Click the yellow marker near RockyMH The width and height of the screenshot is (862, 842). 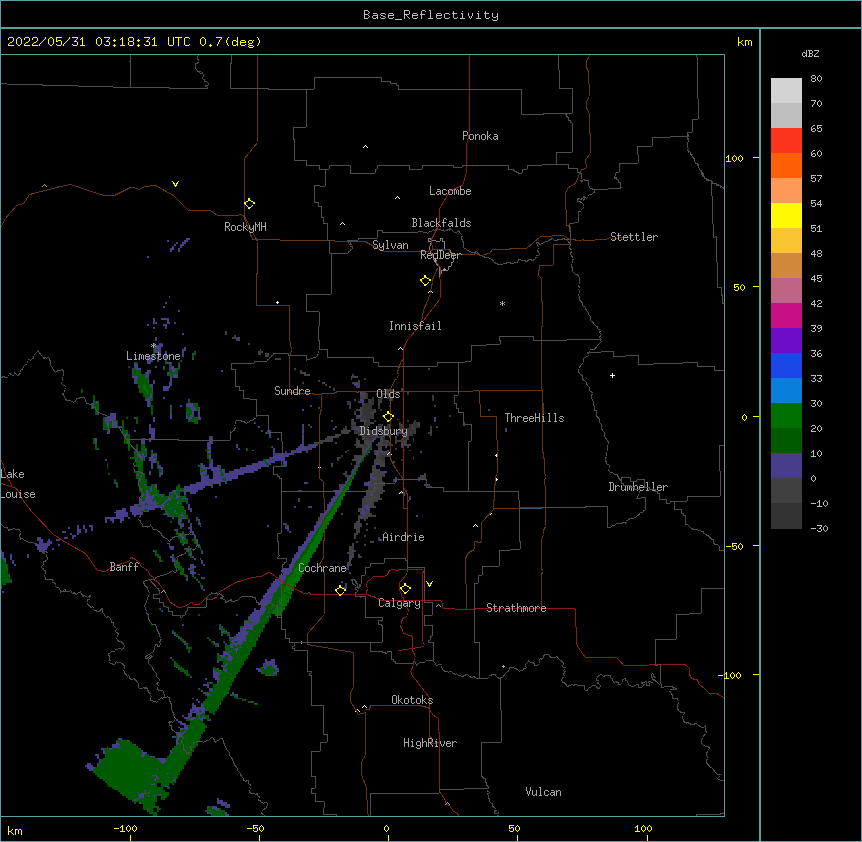pyautogui.click(x=249, y=204)
